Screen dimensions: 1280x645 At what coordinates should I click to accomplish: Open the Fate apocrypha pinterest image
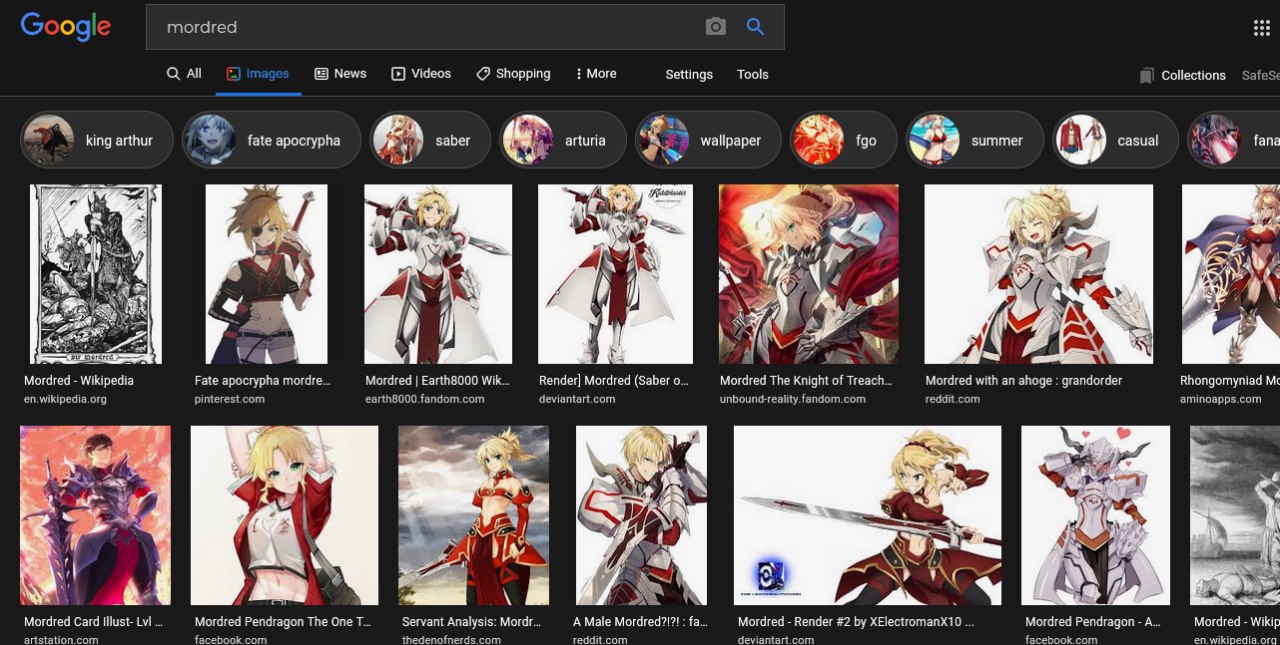coord(266,274)
